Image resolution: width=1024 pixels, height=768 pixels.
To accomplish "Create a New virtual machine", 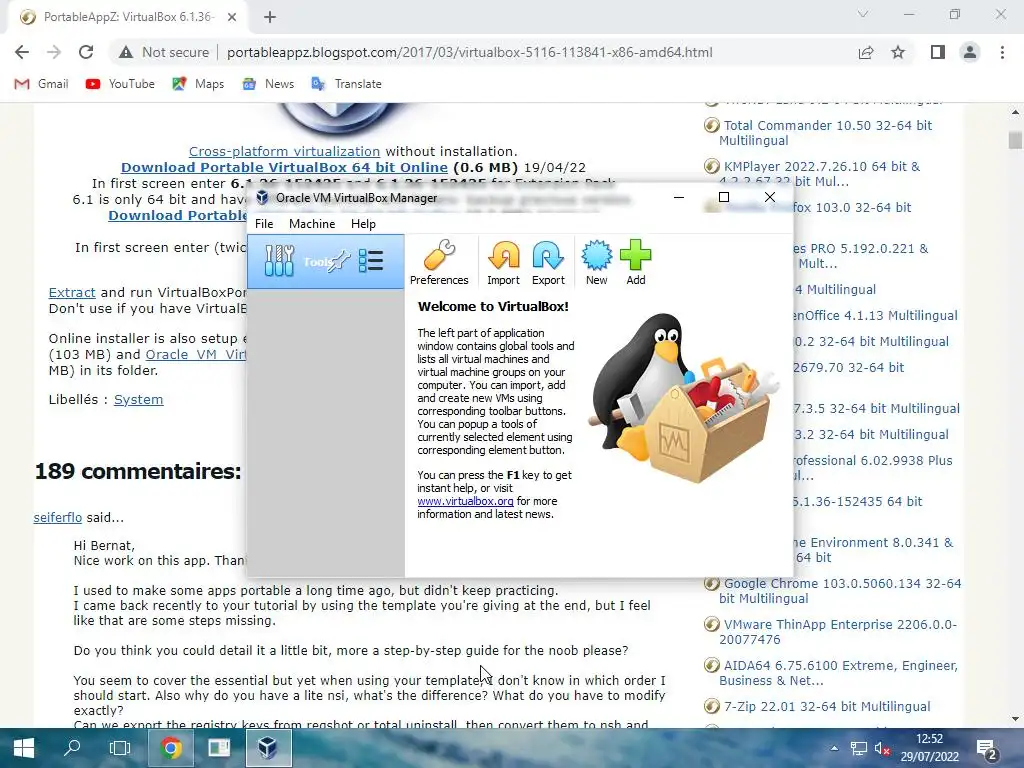I will coord(596,263).
